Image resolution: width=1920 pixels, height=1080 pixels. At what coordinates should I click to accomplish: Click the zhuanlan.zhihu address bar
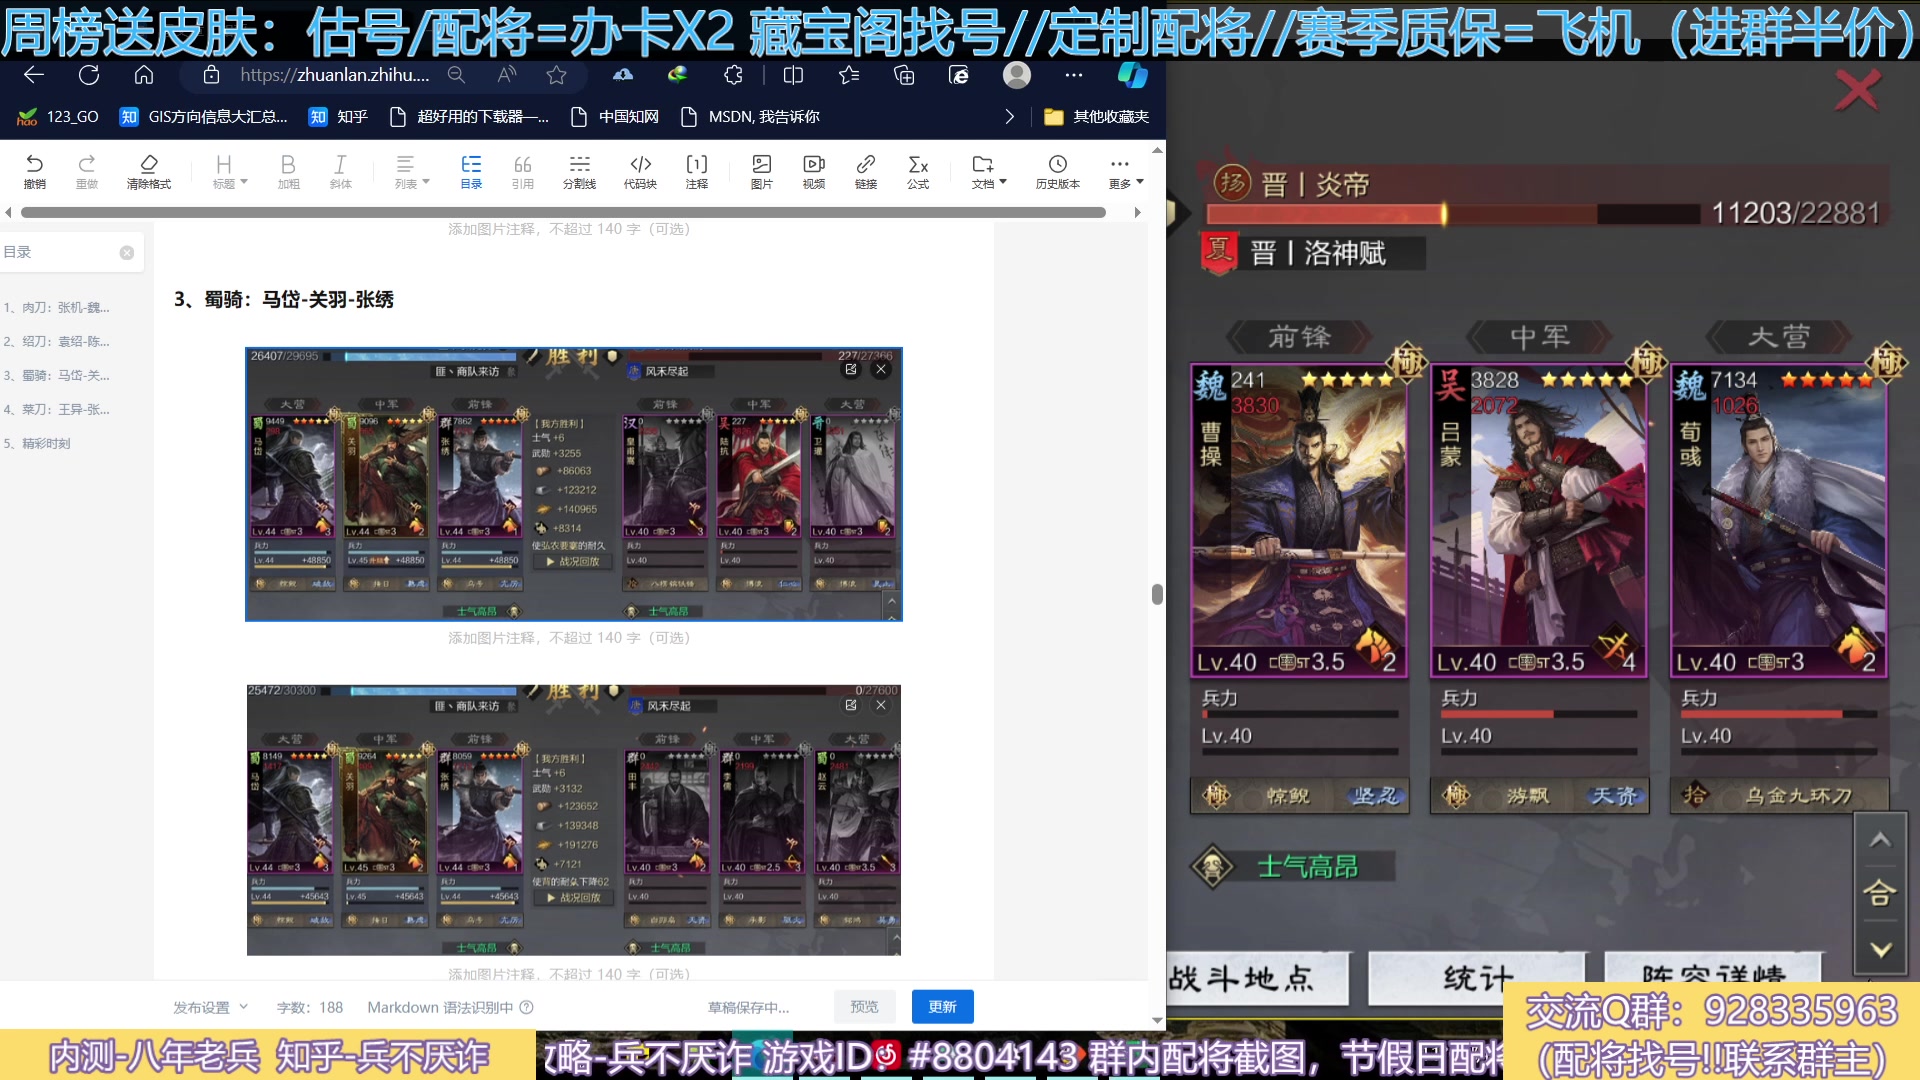point(334,75)
